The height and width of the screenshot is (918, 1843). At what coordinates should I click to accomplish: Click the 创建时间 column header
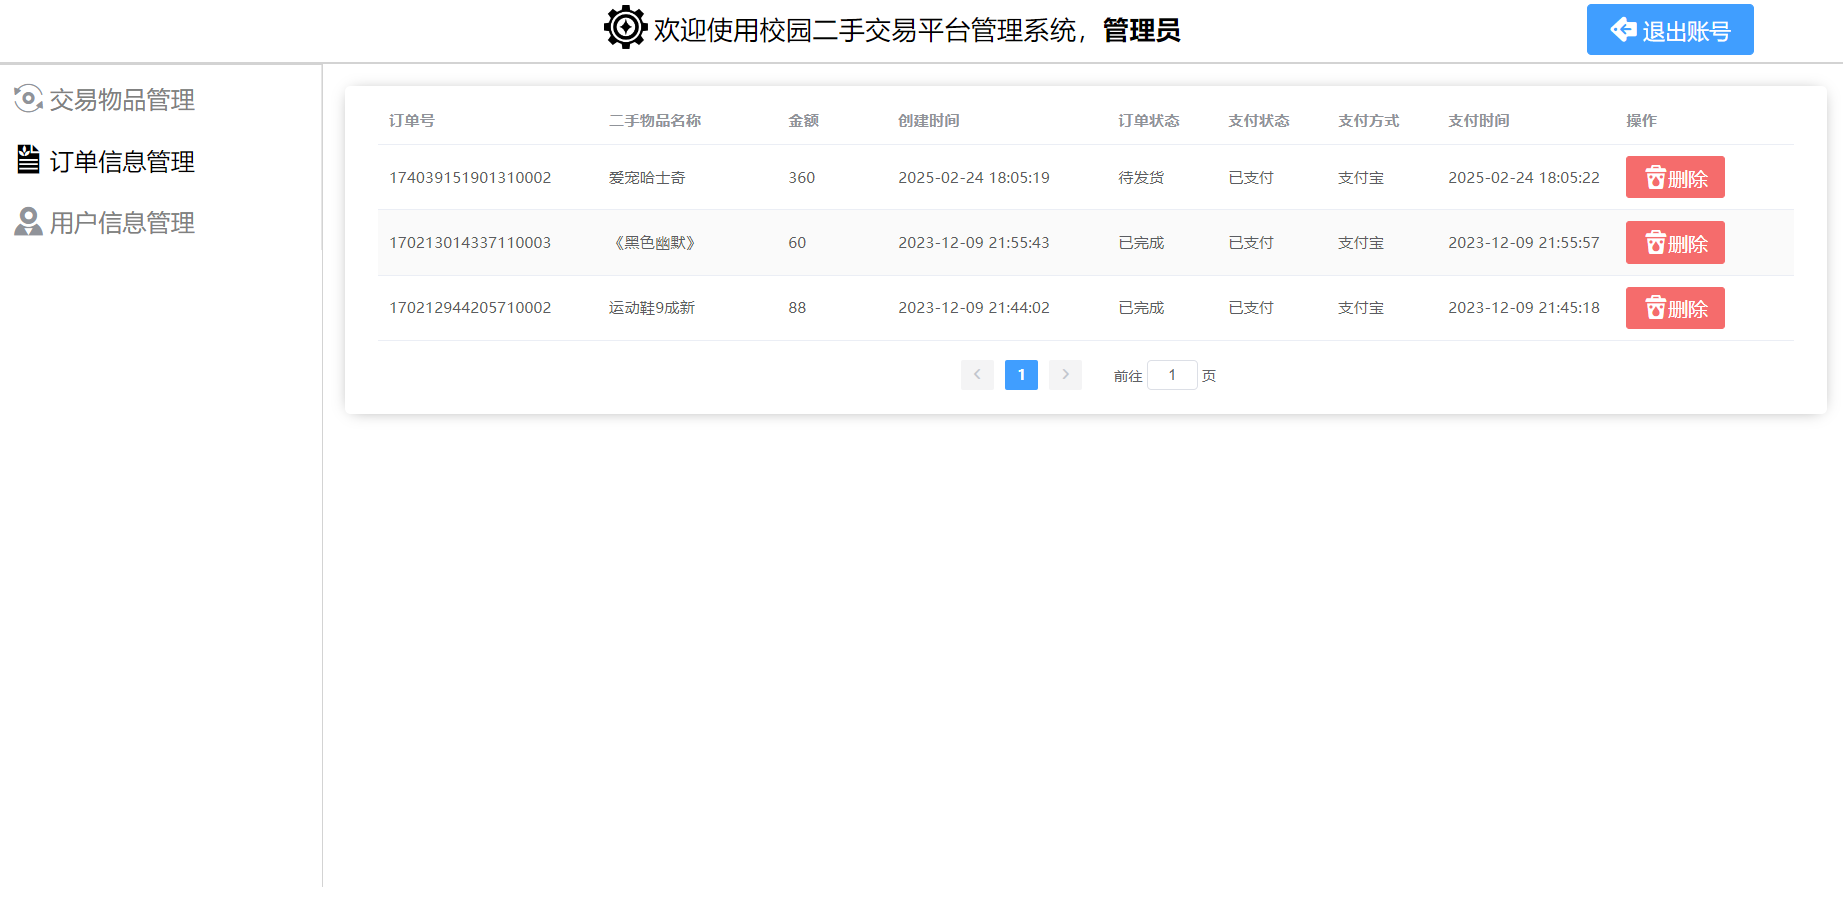929,120
